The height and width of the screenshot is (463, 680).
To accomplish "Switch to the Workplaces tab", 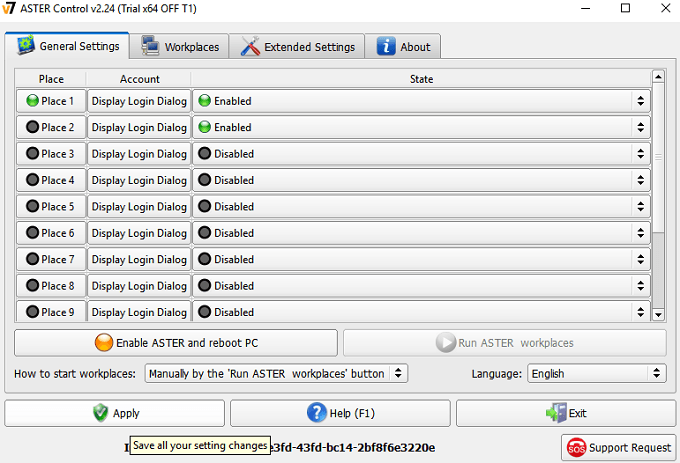I will [180, 46].
